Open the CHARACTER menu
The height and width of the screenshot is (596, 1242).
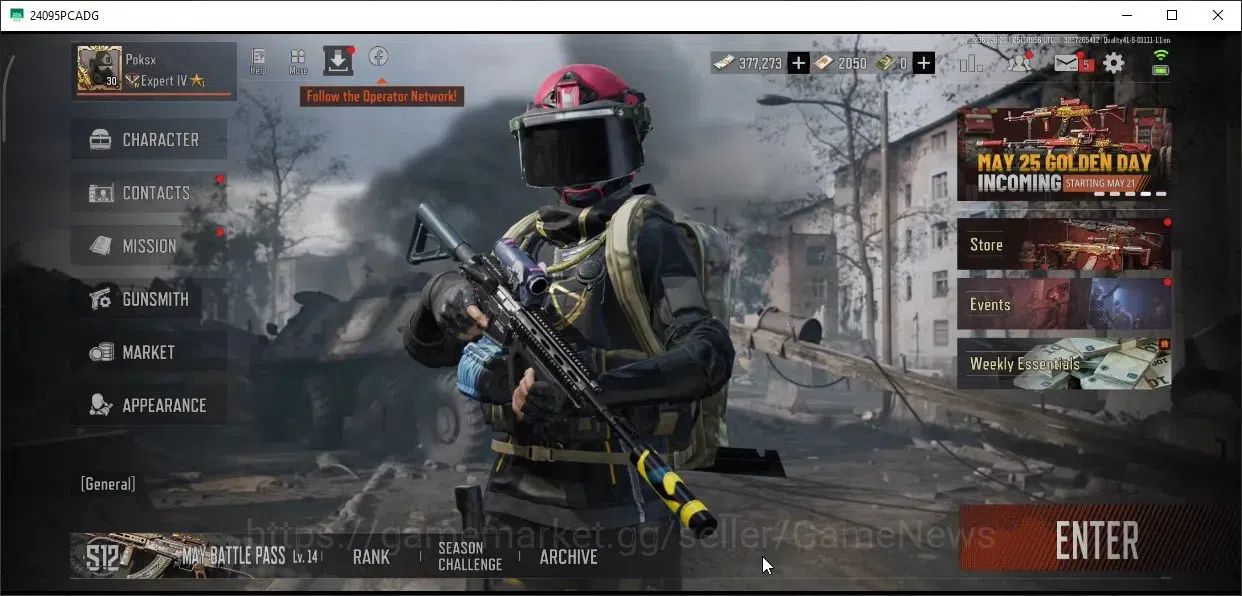click(148, 139)
